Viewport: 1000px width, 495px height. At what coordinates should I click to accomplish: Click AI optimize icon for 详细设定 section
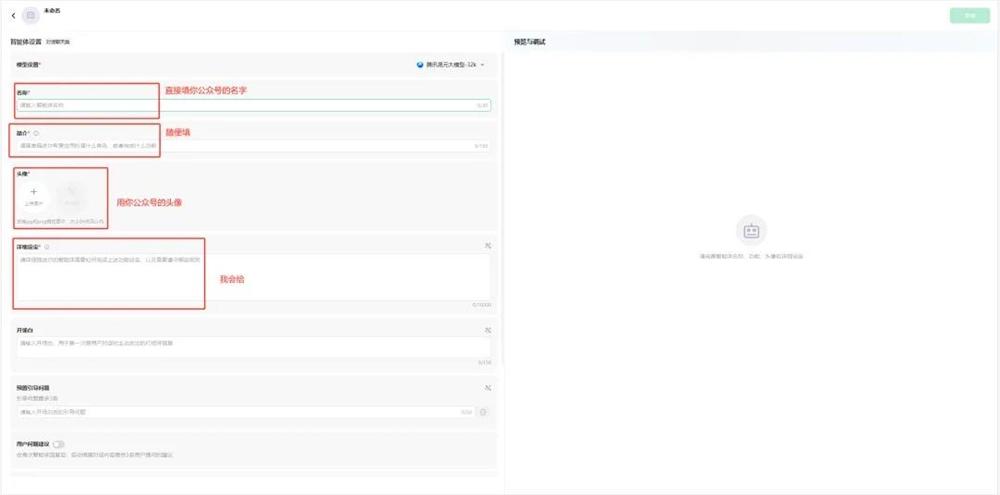pyautogui.click(x=488, y=246)
